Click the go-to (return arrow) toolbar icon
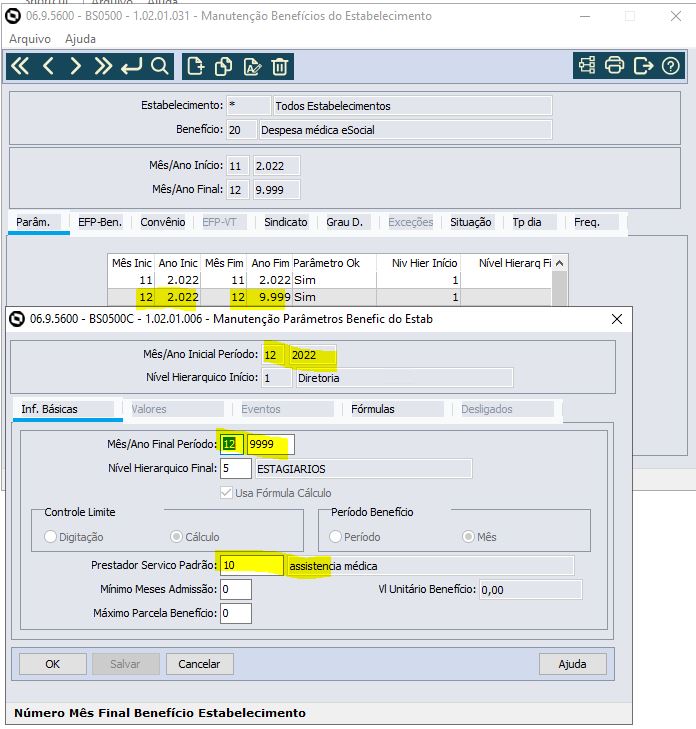Screen dimensions: 696x729 click(x=132, y=66)
